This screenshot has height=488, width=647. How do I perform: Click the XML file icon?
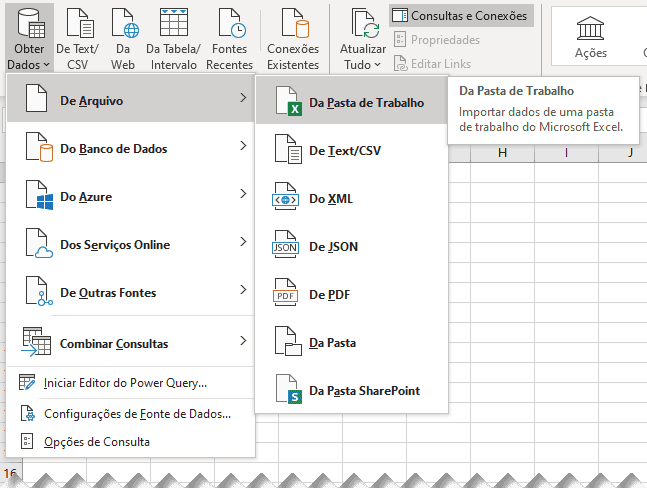point(285,196)
